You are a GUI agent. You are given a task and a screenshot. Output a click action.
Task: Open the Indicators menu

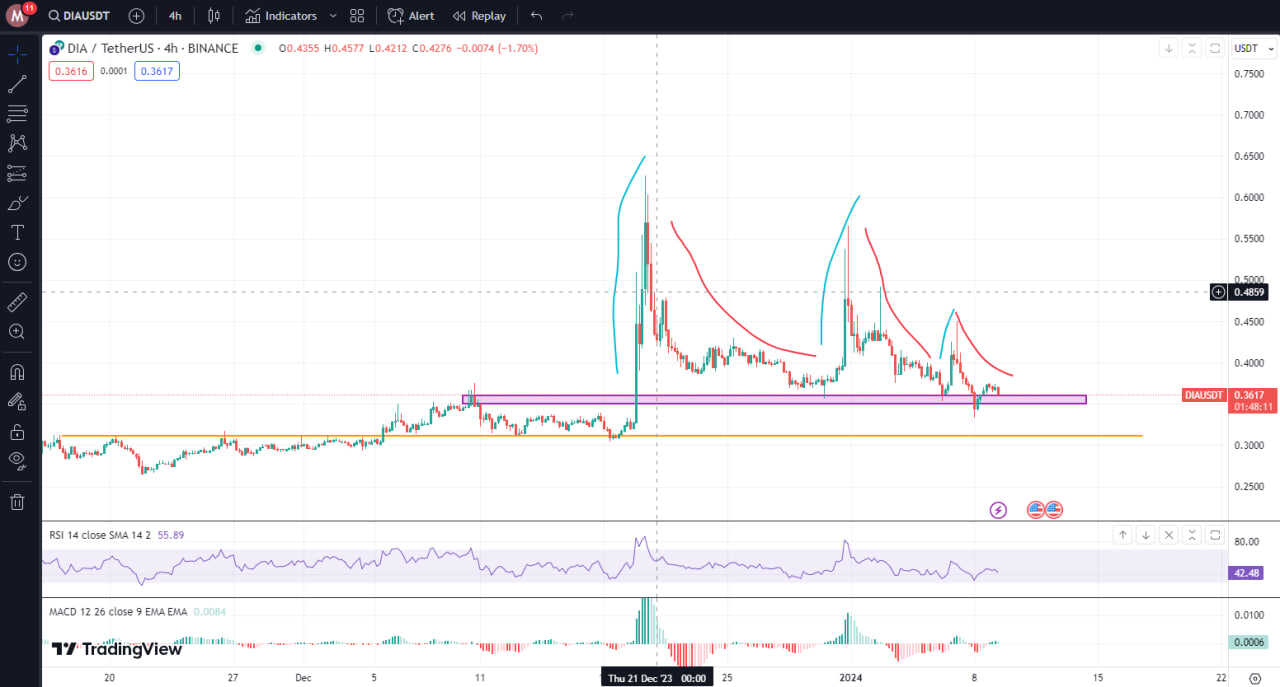point(281,16)
